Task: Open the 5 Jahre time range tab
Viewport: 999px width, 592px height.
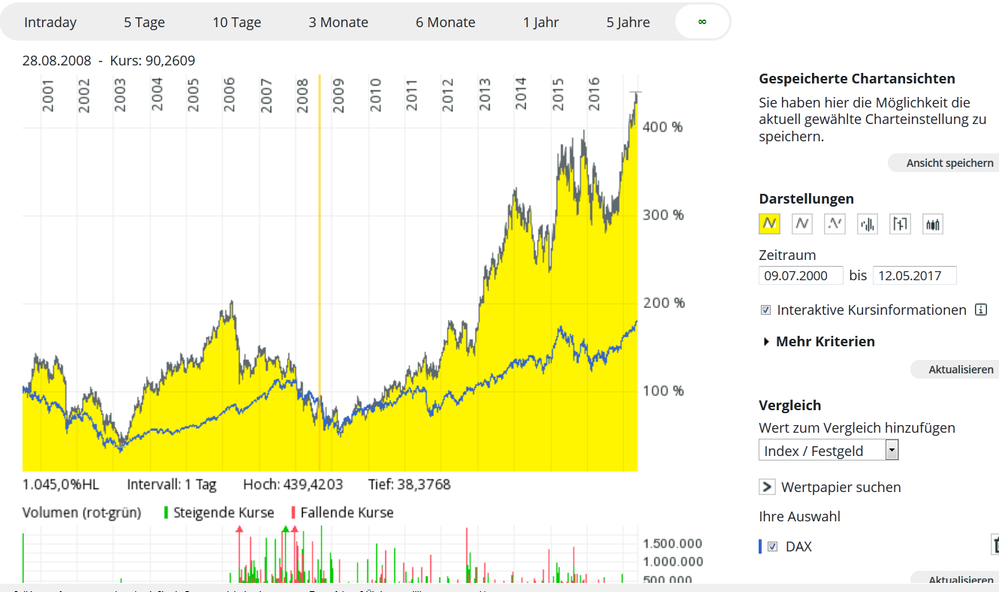Action: (x=628, y=22)
